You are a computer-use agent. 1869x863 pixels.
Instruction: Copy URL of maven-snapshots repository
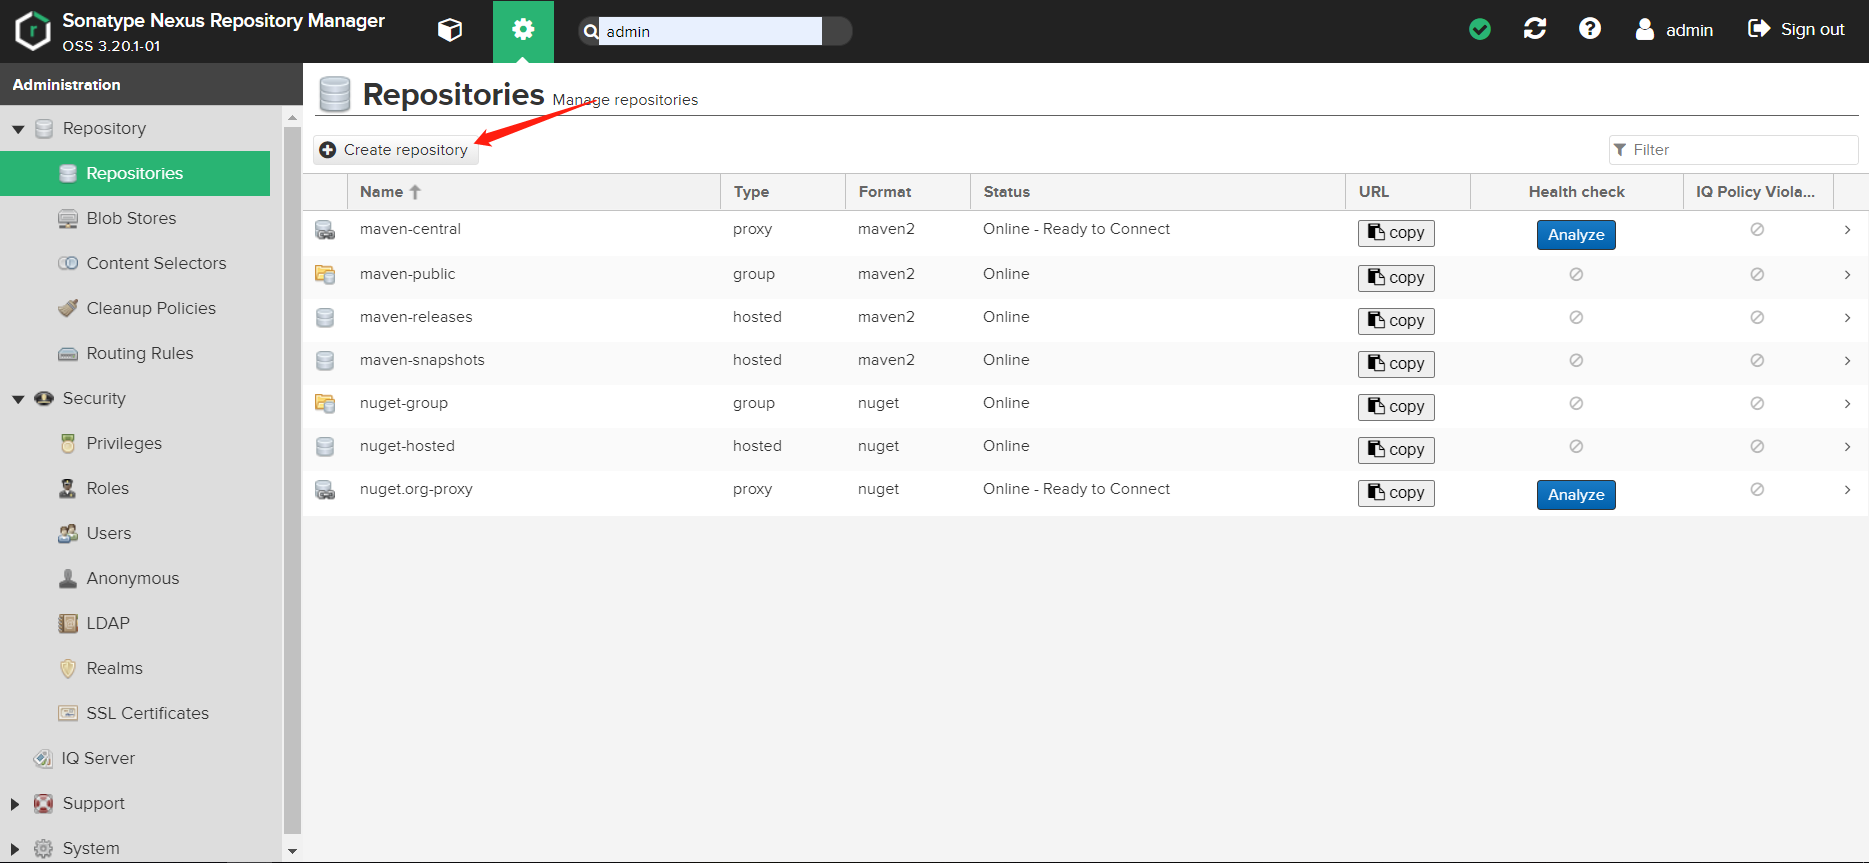(x=1396, y=364)
